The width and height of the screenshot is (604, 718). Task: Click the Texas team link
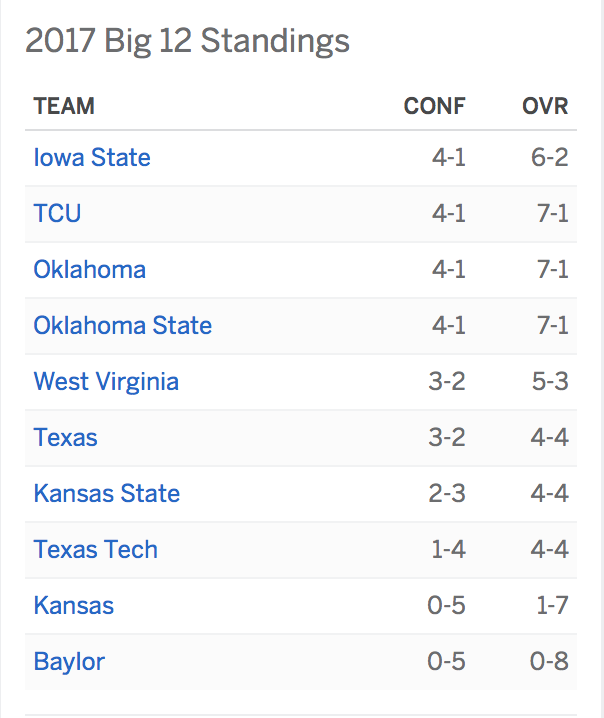(65, 437)
